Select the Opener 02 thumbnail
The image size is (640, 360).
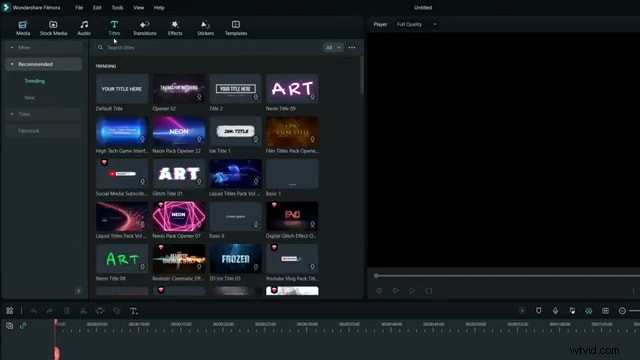click(179, 89)
